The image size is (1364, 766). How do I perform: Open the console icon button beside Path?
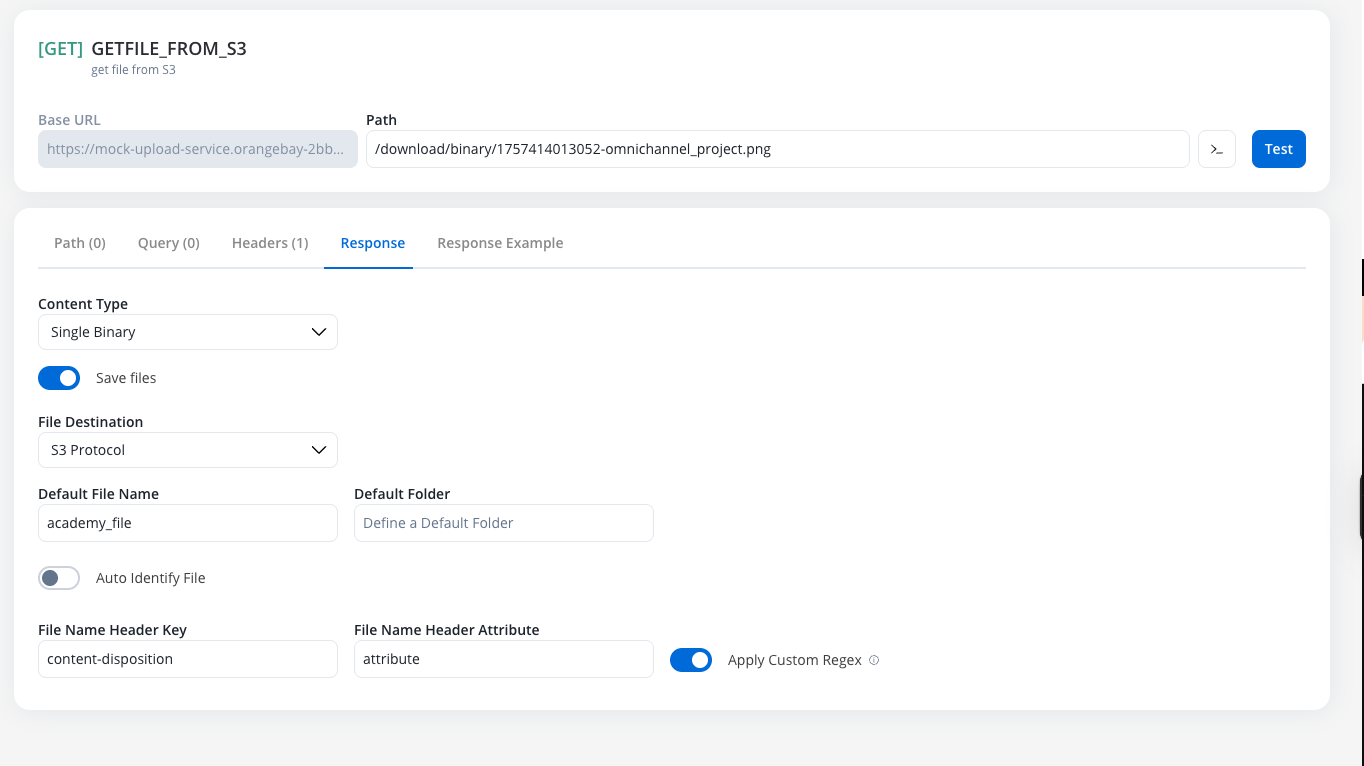click(1216, 149)
